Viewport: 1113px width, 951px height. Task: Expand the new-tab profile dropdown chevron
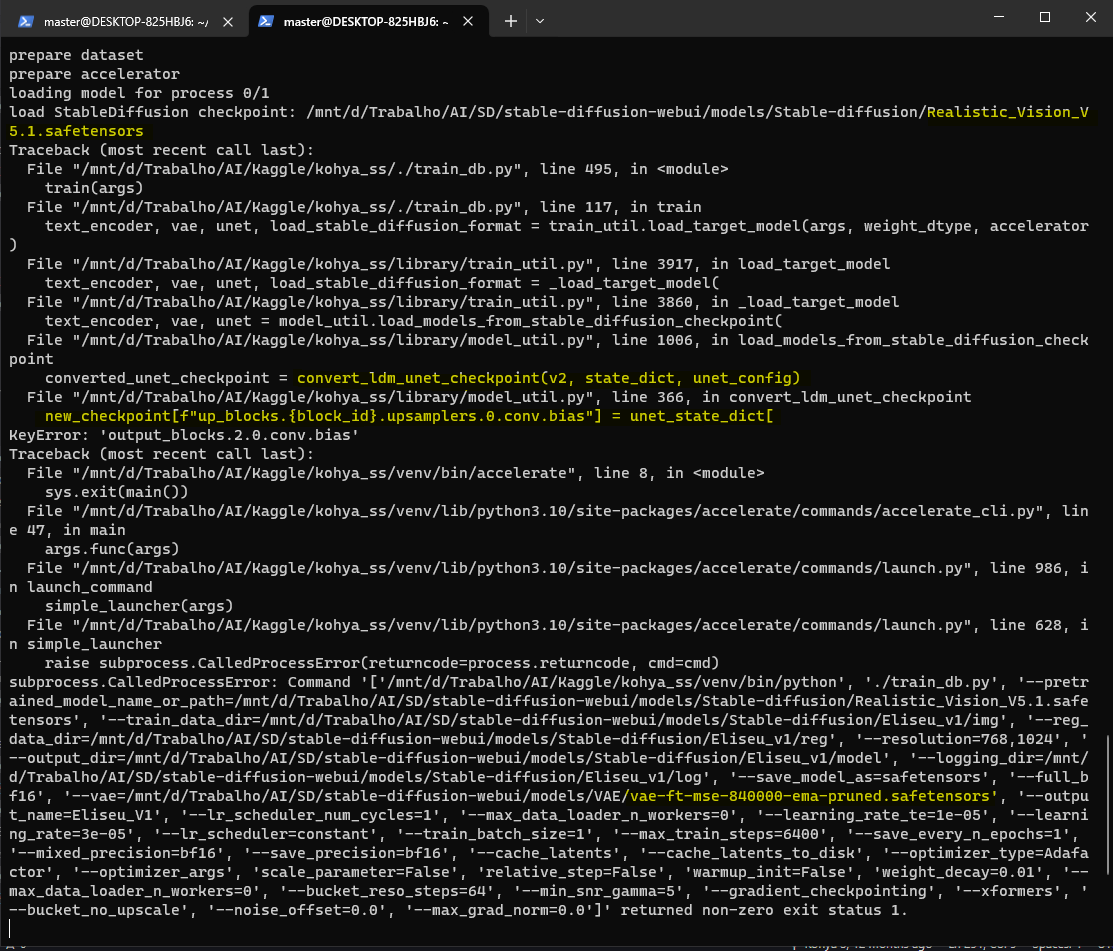540,21
